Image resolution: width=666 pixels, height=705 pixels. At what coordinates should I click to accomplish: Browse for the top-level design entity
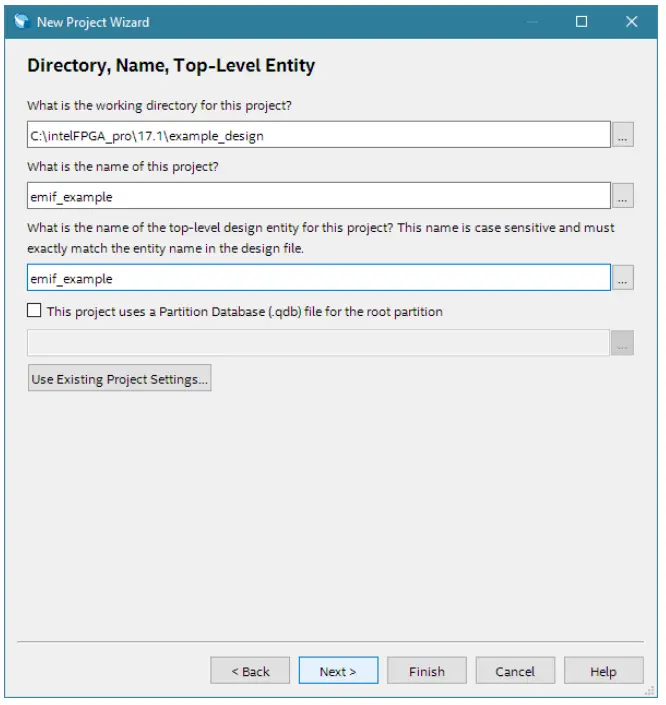622,277
